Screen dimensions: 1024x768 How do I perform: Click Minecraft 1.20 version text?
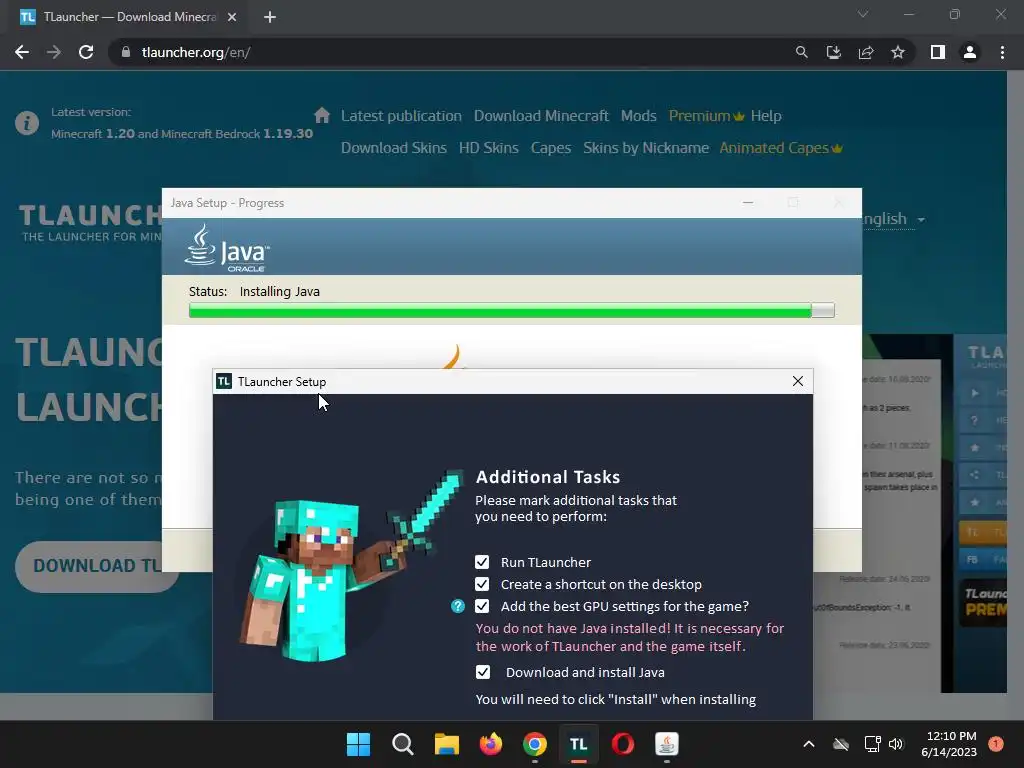(x=93, y=133)
